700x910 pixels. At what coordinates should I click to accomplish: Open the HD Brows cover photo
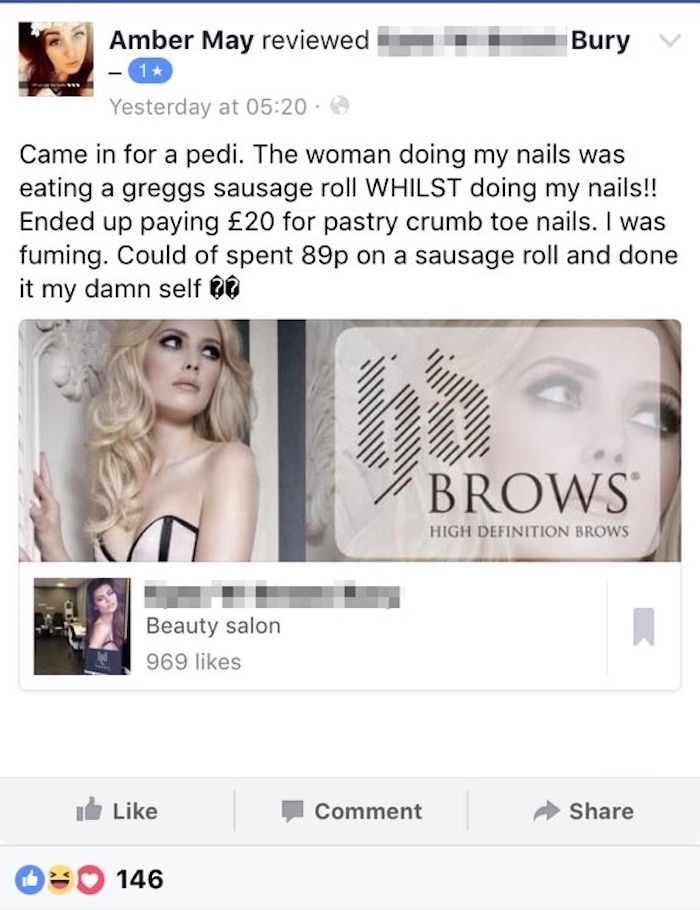350,440
